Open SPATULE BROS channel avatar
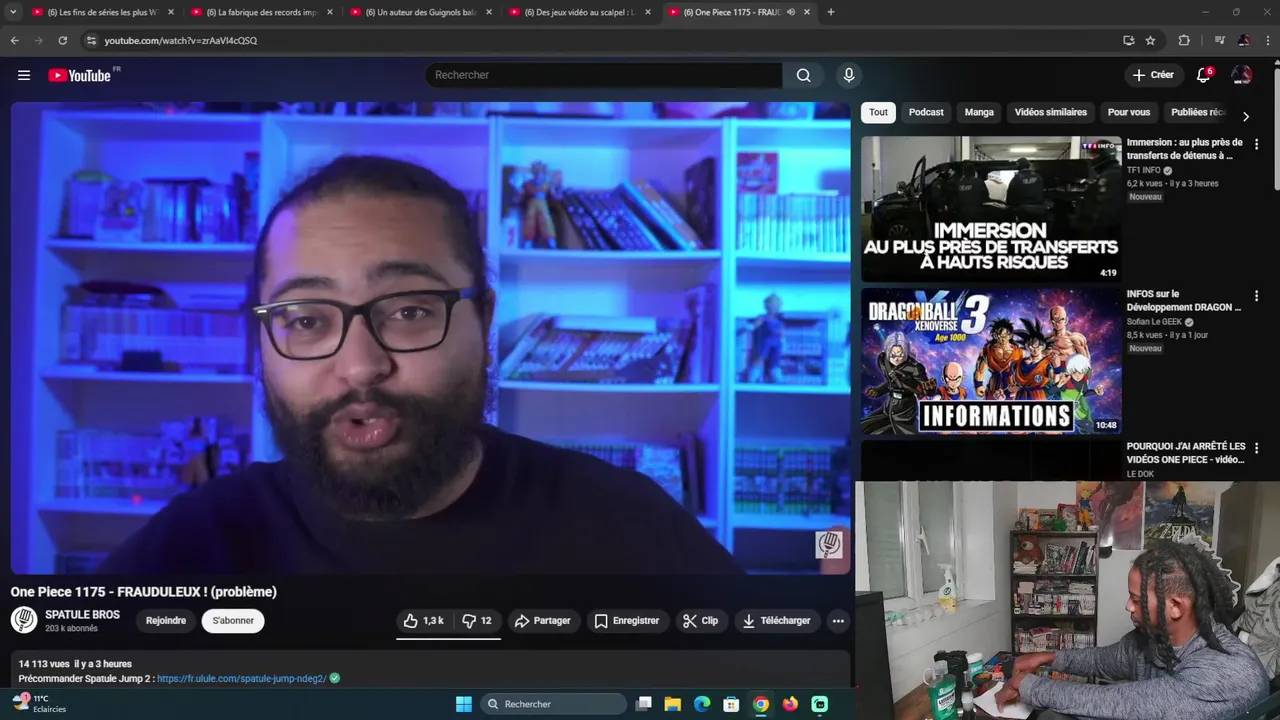Screen dimensions: 1280x720 point(24,620)
